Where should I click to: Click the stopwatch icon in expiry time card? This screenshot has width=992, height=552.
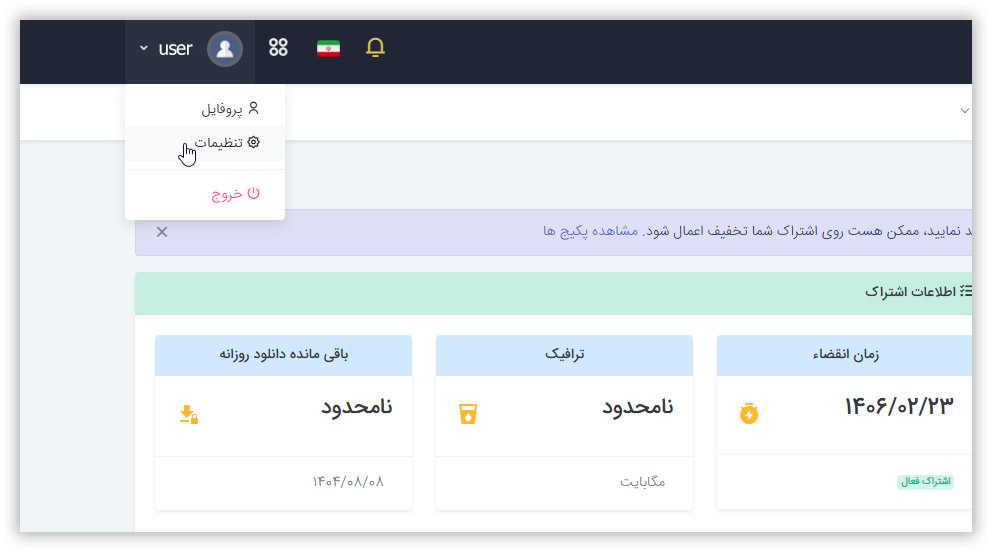pos(749,413)
